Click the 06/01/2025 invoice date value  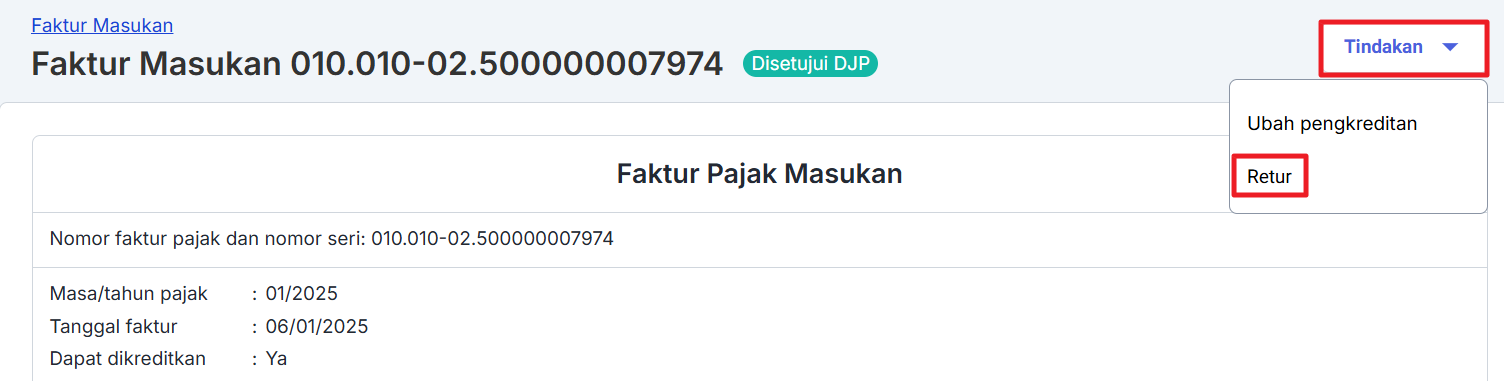(x=317, y=326)
